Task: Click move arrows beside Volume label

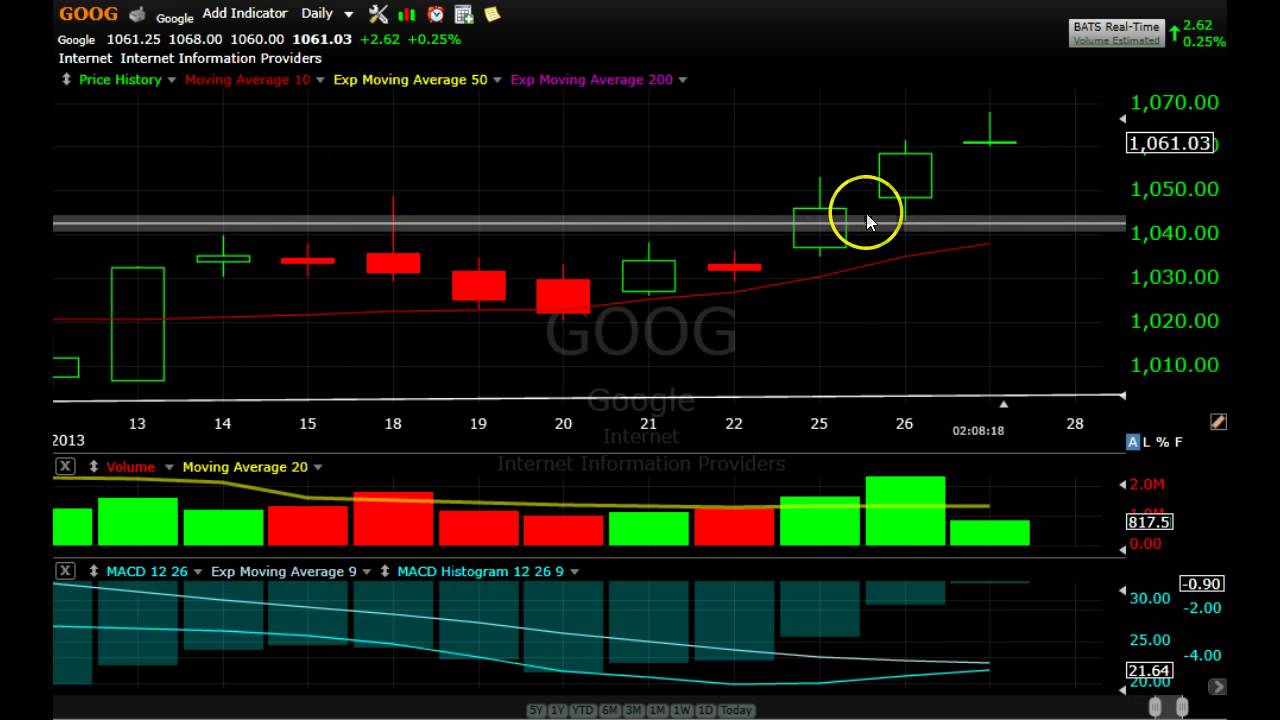Action: pyautogui.click(x=94, y=466)
